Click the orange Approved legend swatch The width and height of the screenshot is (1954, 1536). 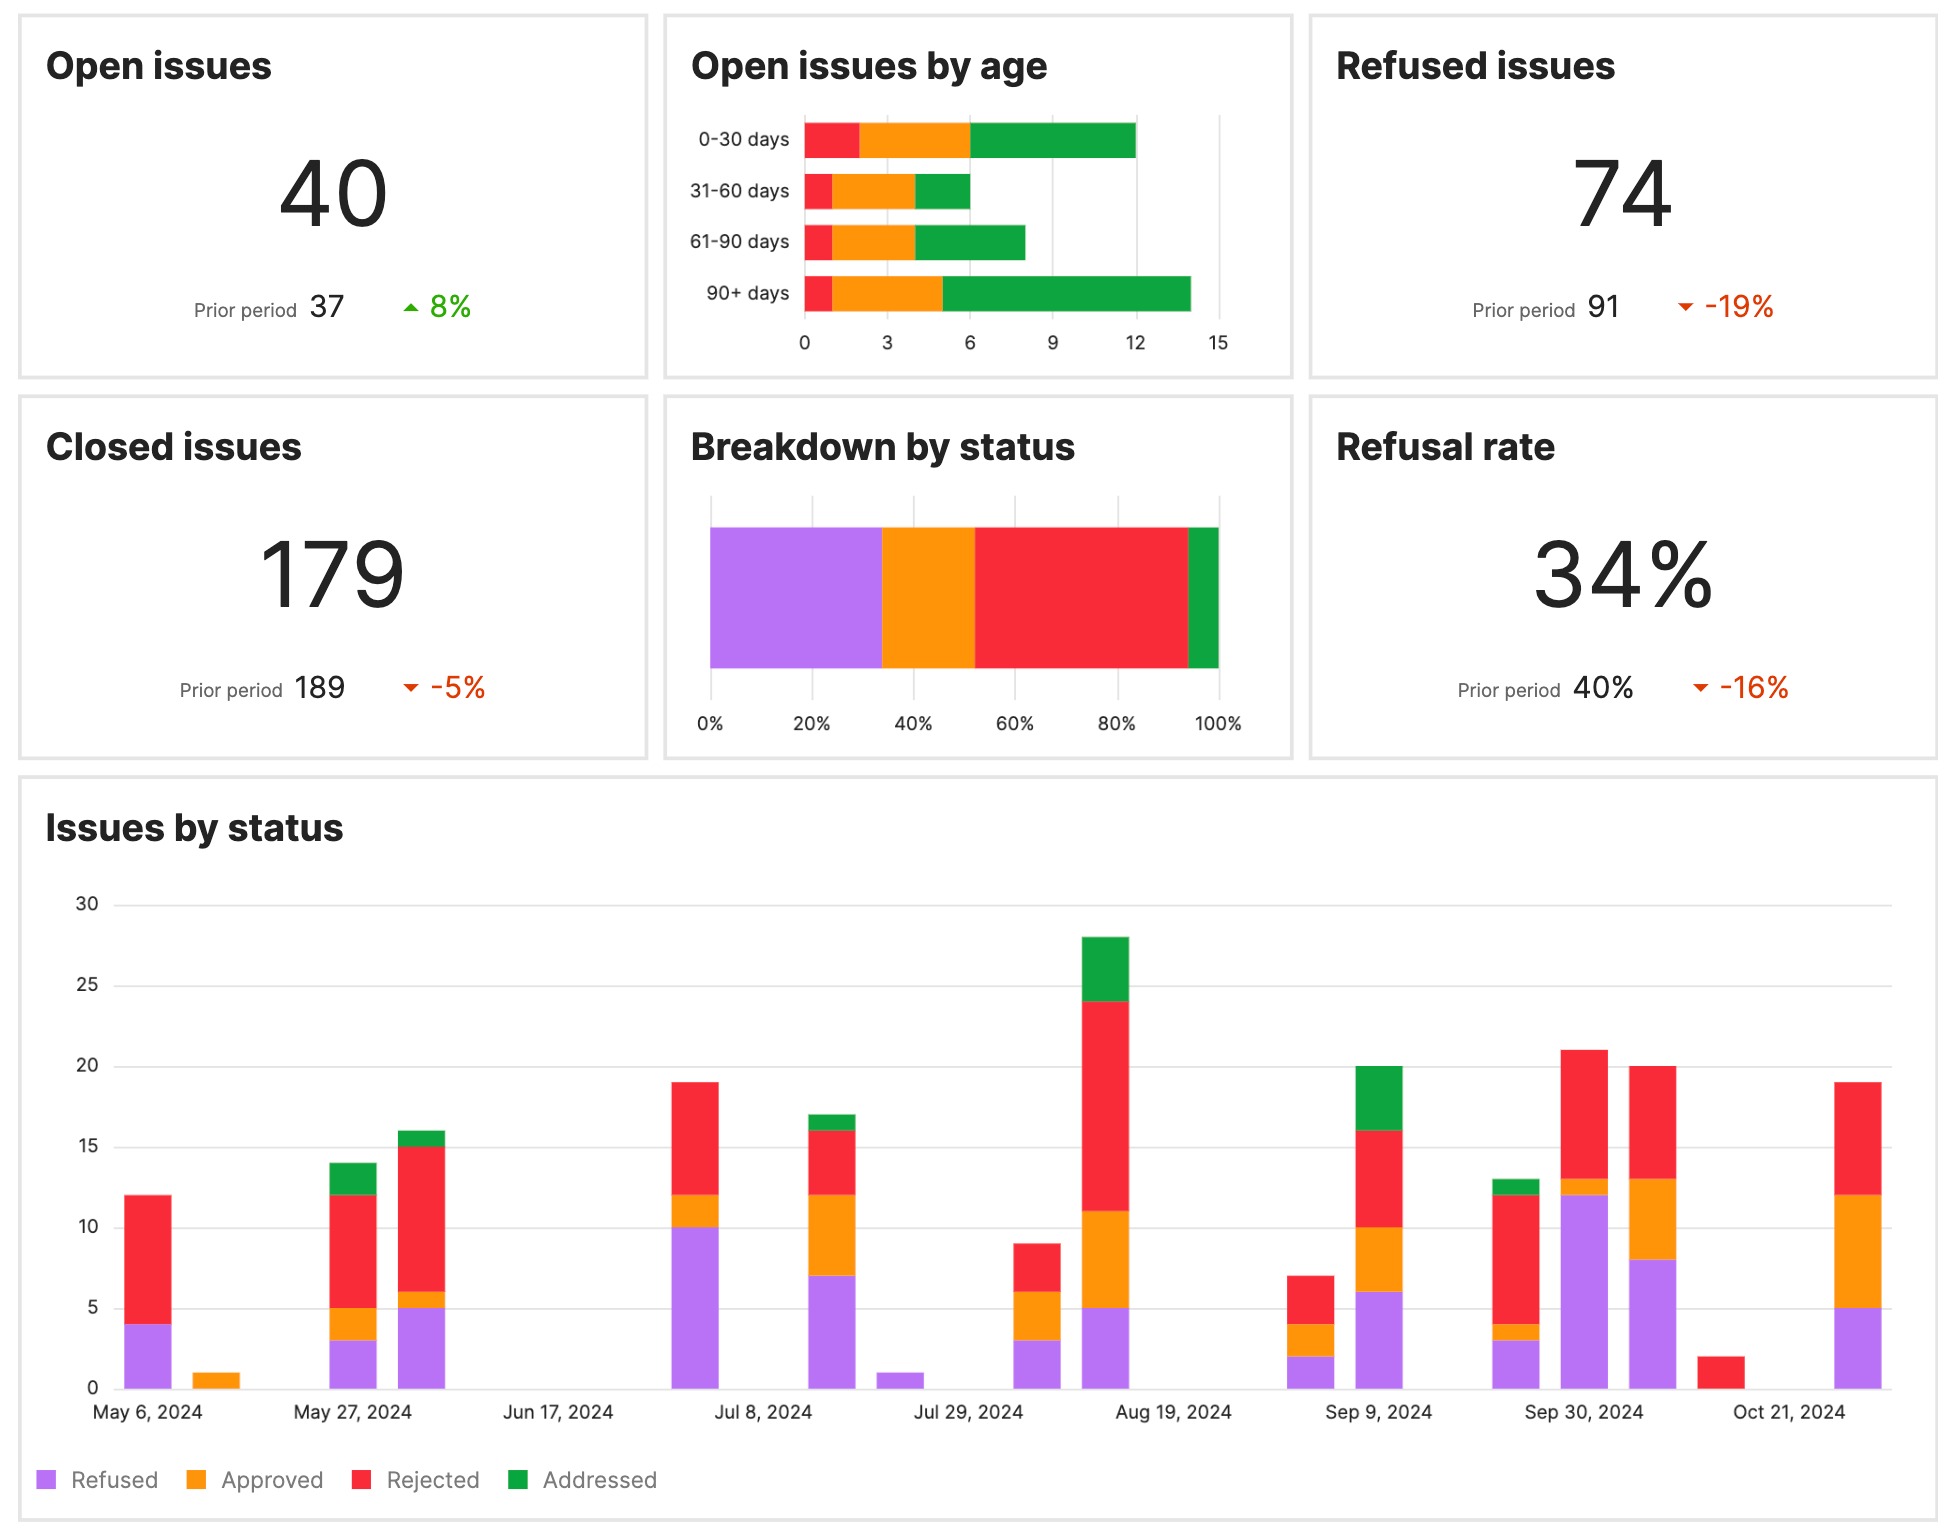(194, 1480)
